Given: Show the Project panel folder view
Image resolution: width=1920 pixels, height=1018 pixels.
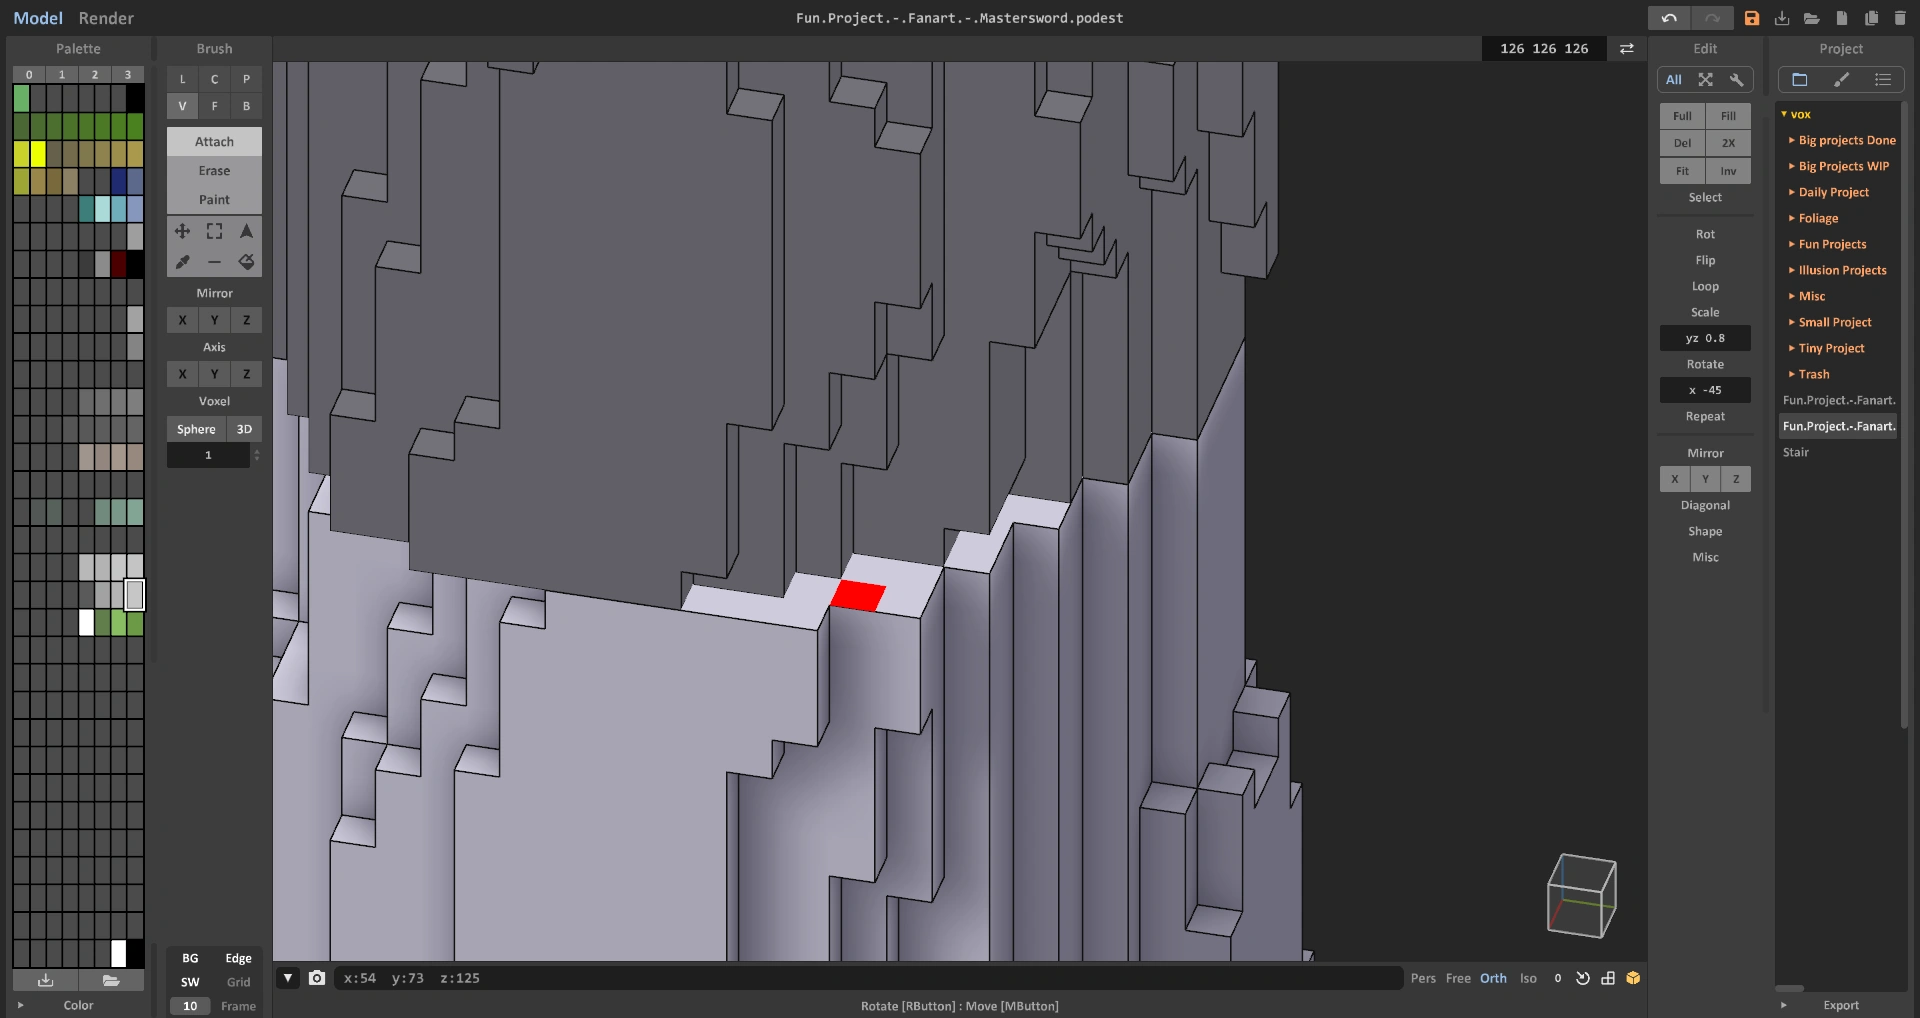Looking at the screenshot, I should point(1800,80).
